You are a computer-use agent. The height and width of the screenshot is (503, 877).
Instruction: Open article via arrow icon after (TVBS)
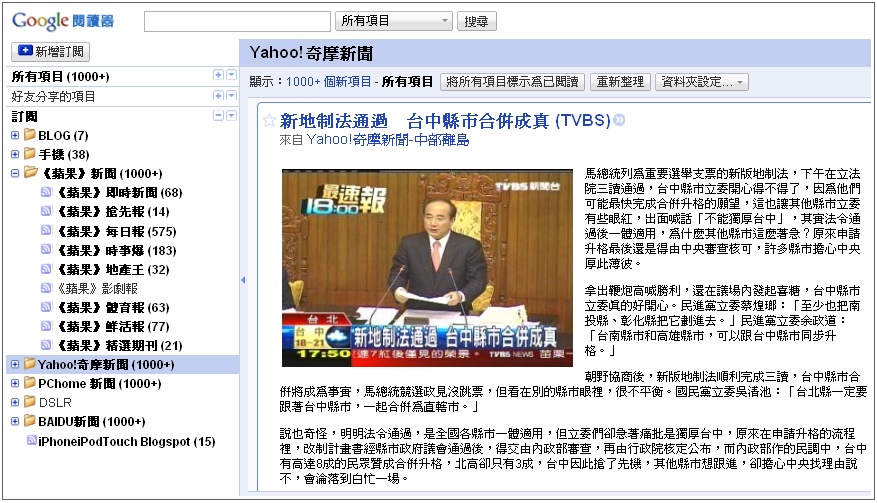[619, 120]
